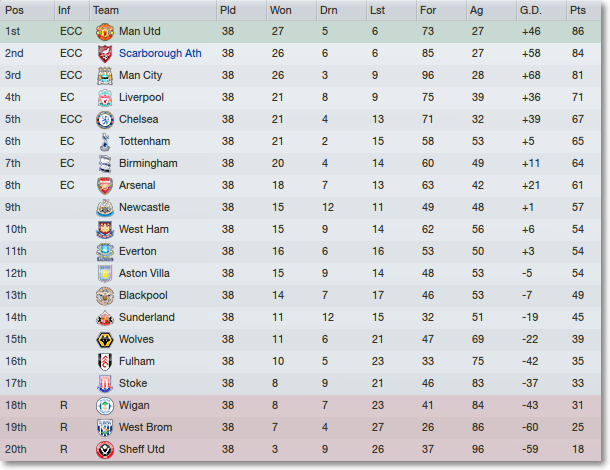Screen dimensions: 610x470
Task: Open the Birmingham team name link
Action: 147,164
